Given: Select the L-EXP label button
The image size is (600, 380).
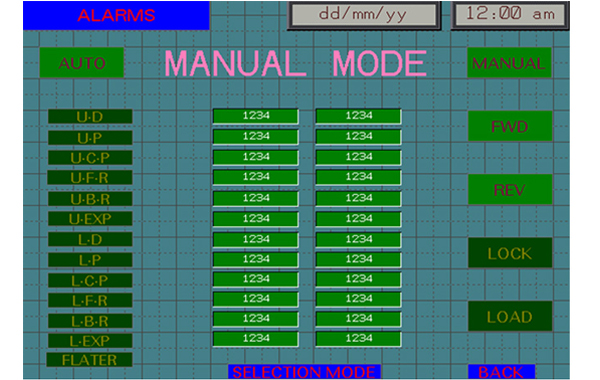Looking at the screenshot, I should (x=90, y=341).
